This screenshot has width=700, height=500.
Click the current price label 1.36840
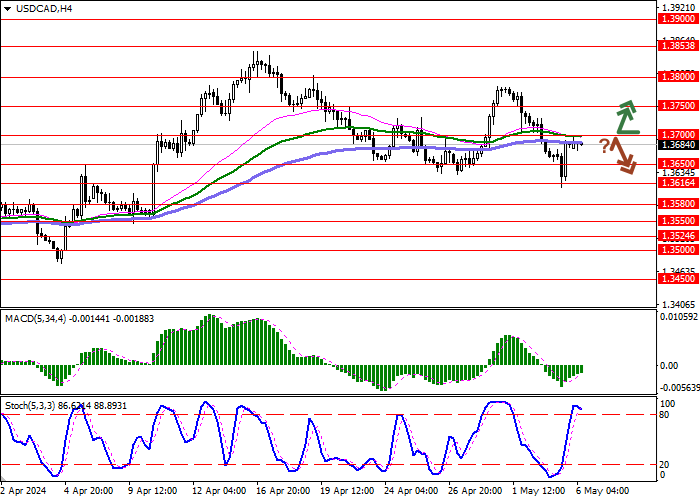click(x=679, y=145)
